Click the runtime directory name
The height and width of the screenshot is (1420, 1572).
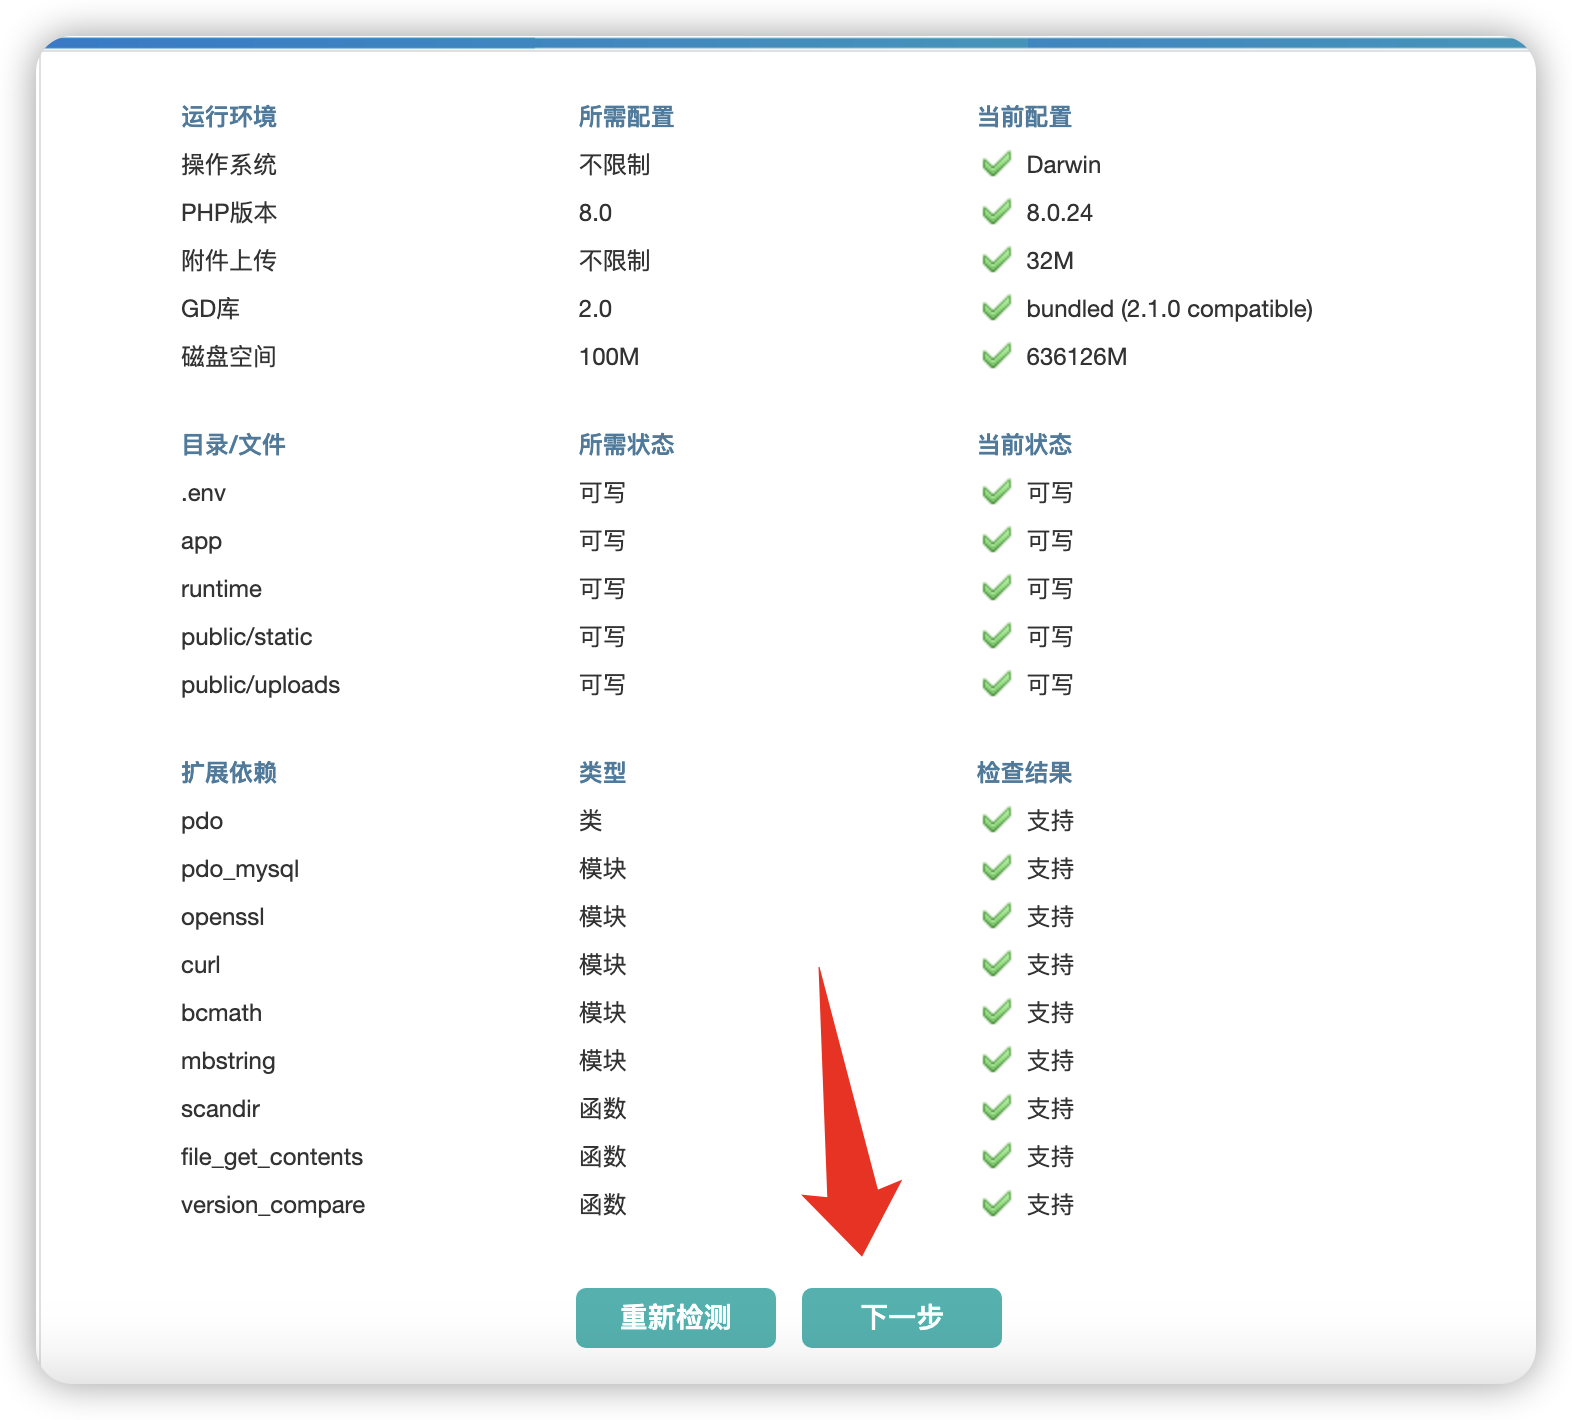(x=221, y=589)
